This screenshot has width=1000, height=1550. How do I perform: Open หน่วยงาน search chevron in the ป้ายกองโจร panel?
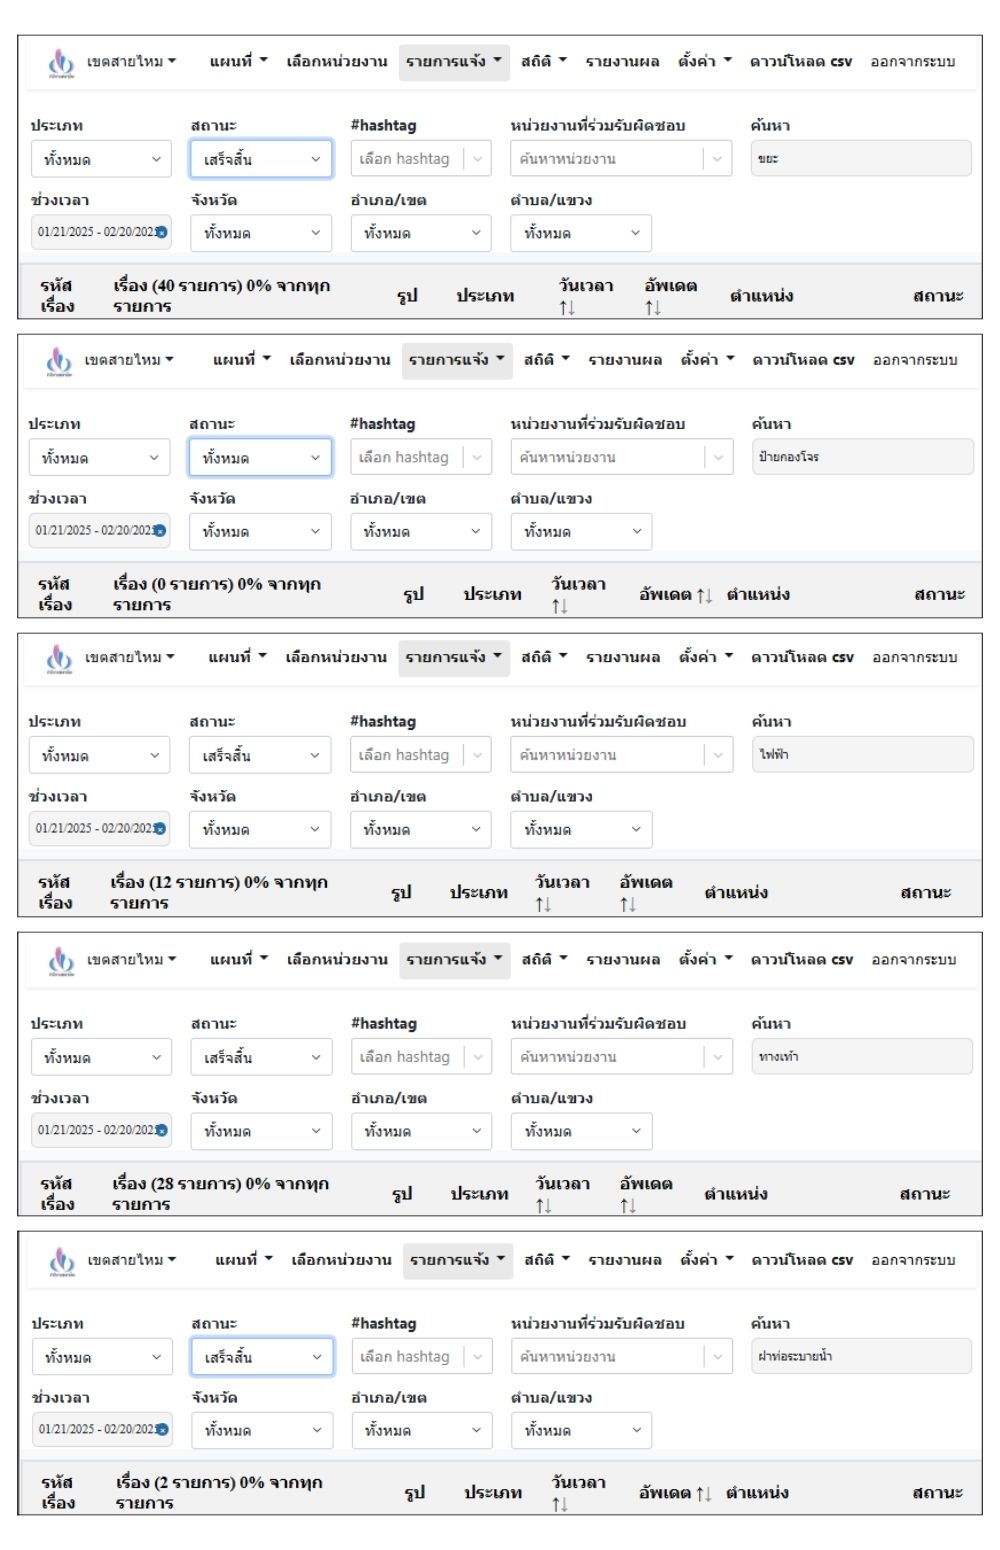[717, 457]
